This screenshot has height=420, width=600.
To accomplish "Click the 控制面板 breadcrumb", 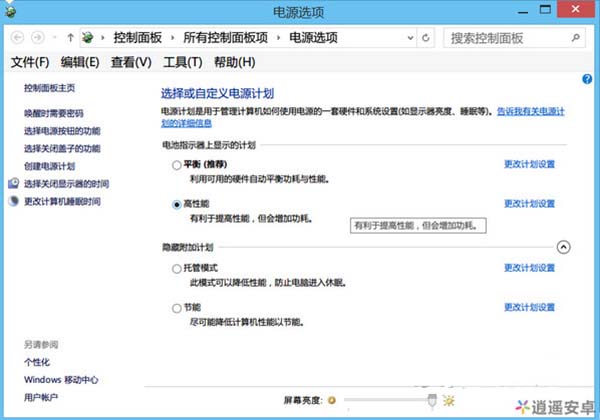I will click(x=138, y=37).
